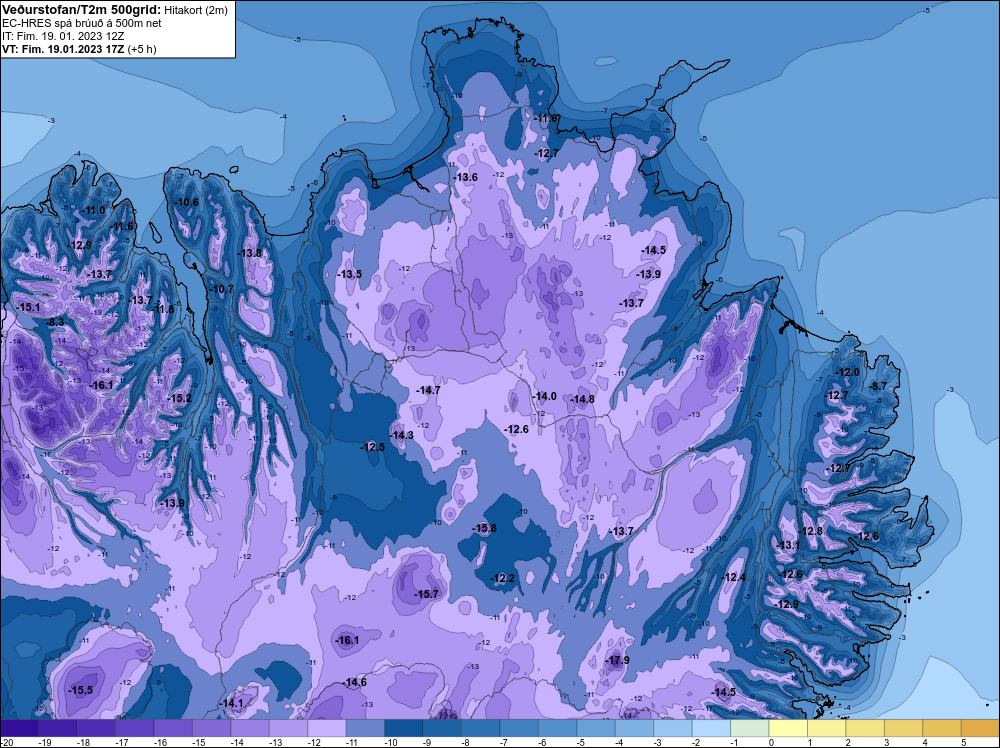This screenshot has width=1000, height=748.
Task: Click the -15.5 temperature value
Action: click(x=80, y=690)
